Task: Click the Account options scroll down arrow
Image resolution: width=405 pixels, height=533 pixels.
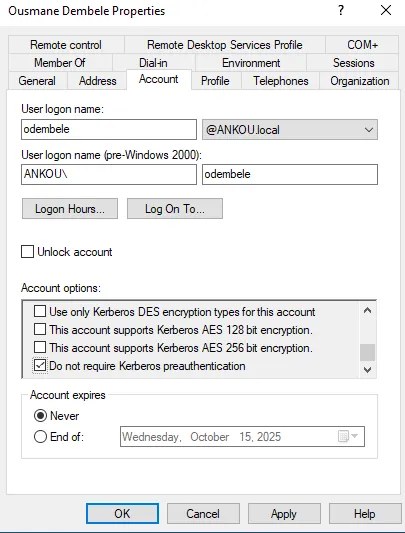Action: click(367, 369)
